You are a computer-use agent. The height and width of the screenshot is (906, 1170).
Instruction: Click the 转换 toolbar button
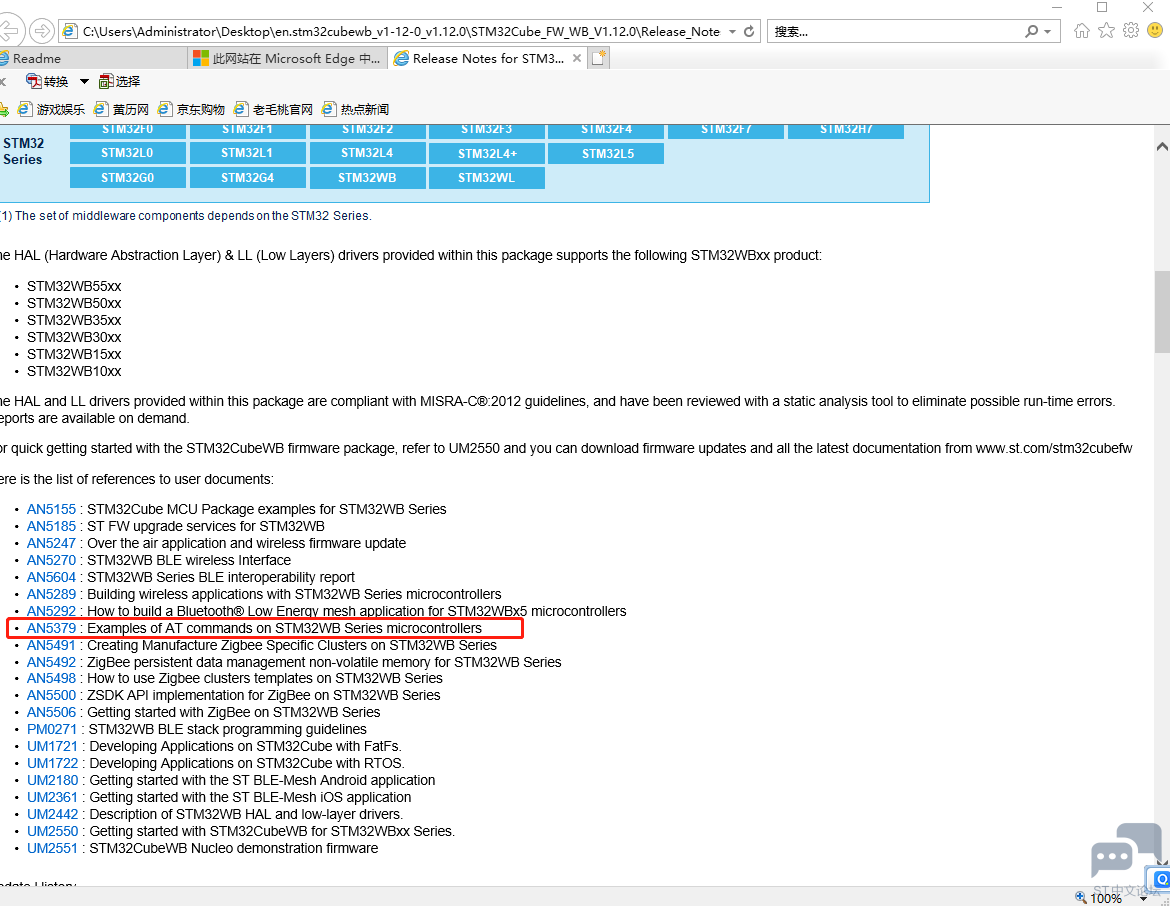[47, 81]
